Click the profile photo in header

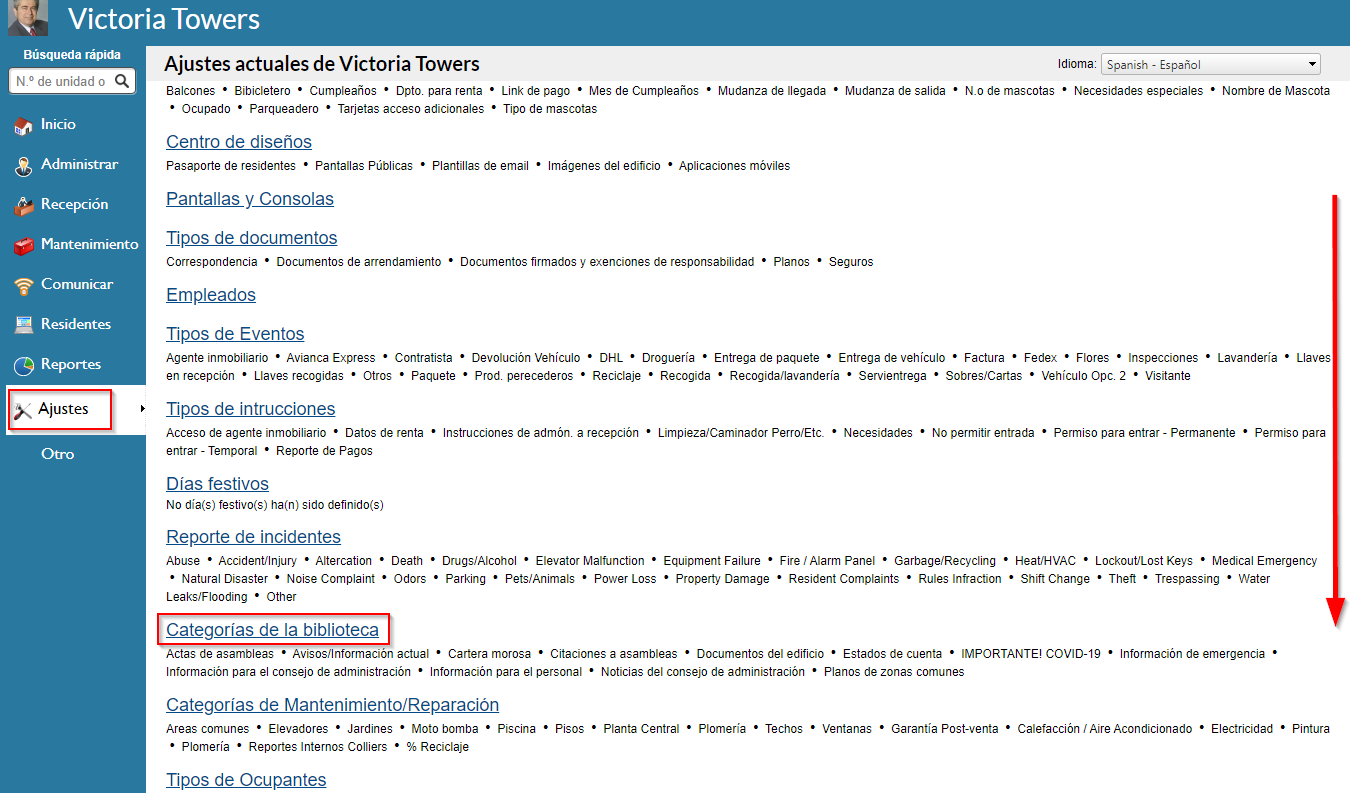pos(28,18)
